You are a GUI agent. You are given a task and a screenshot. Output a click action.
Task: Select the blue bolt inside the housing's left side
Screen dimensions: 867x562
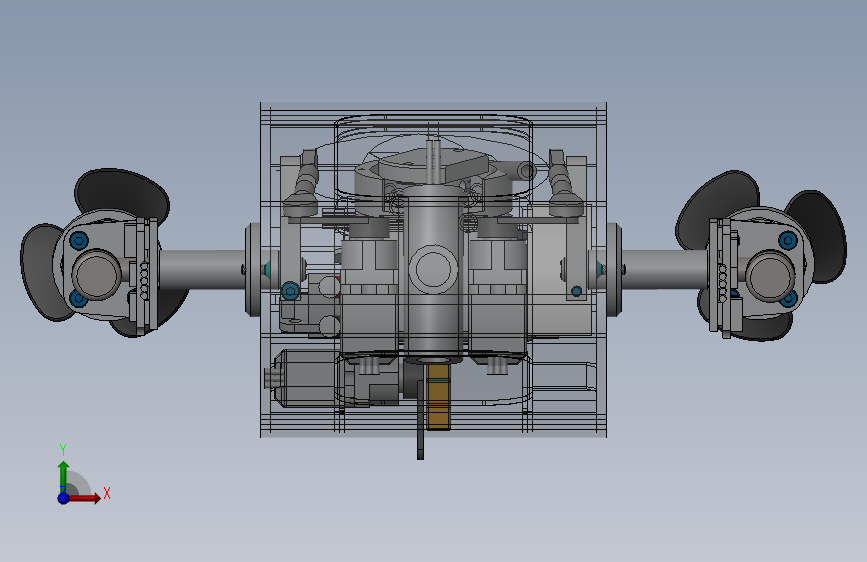[x=290, y=290]
